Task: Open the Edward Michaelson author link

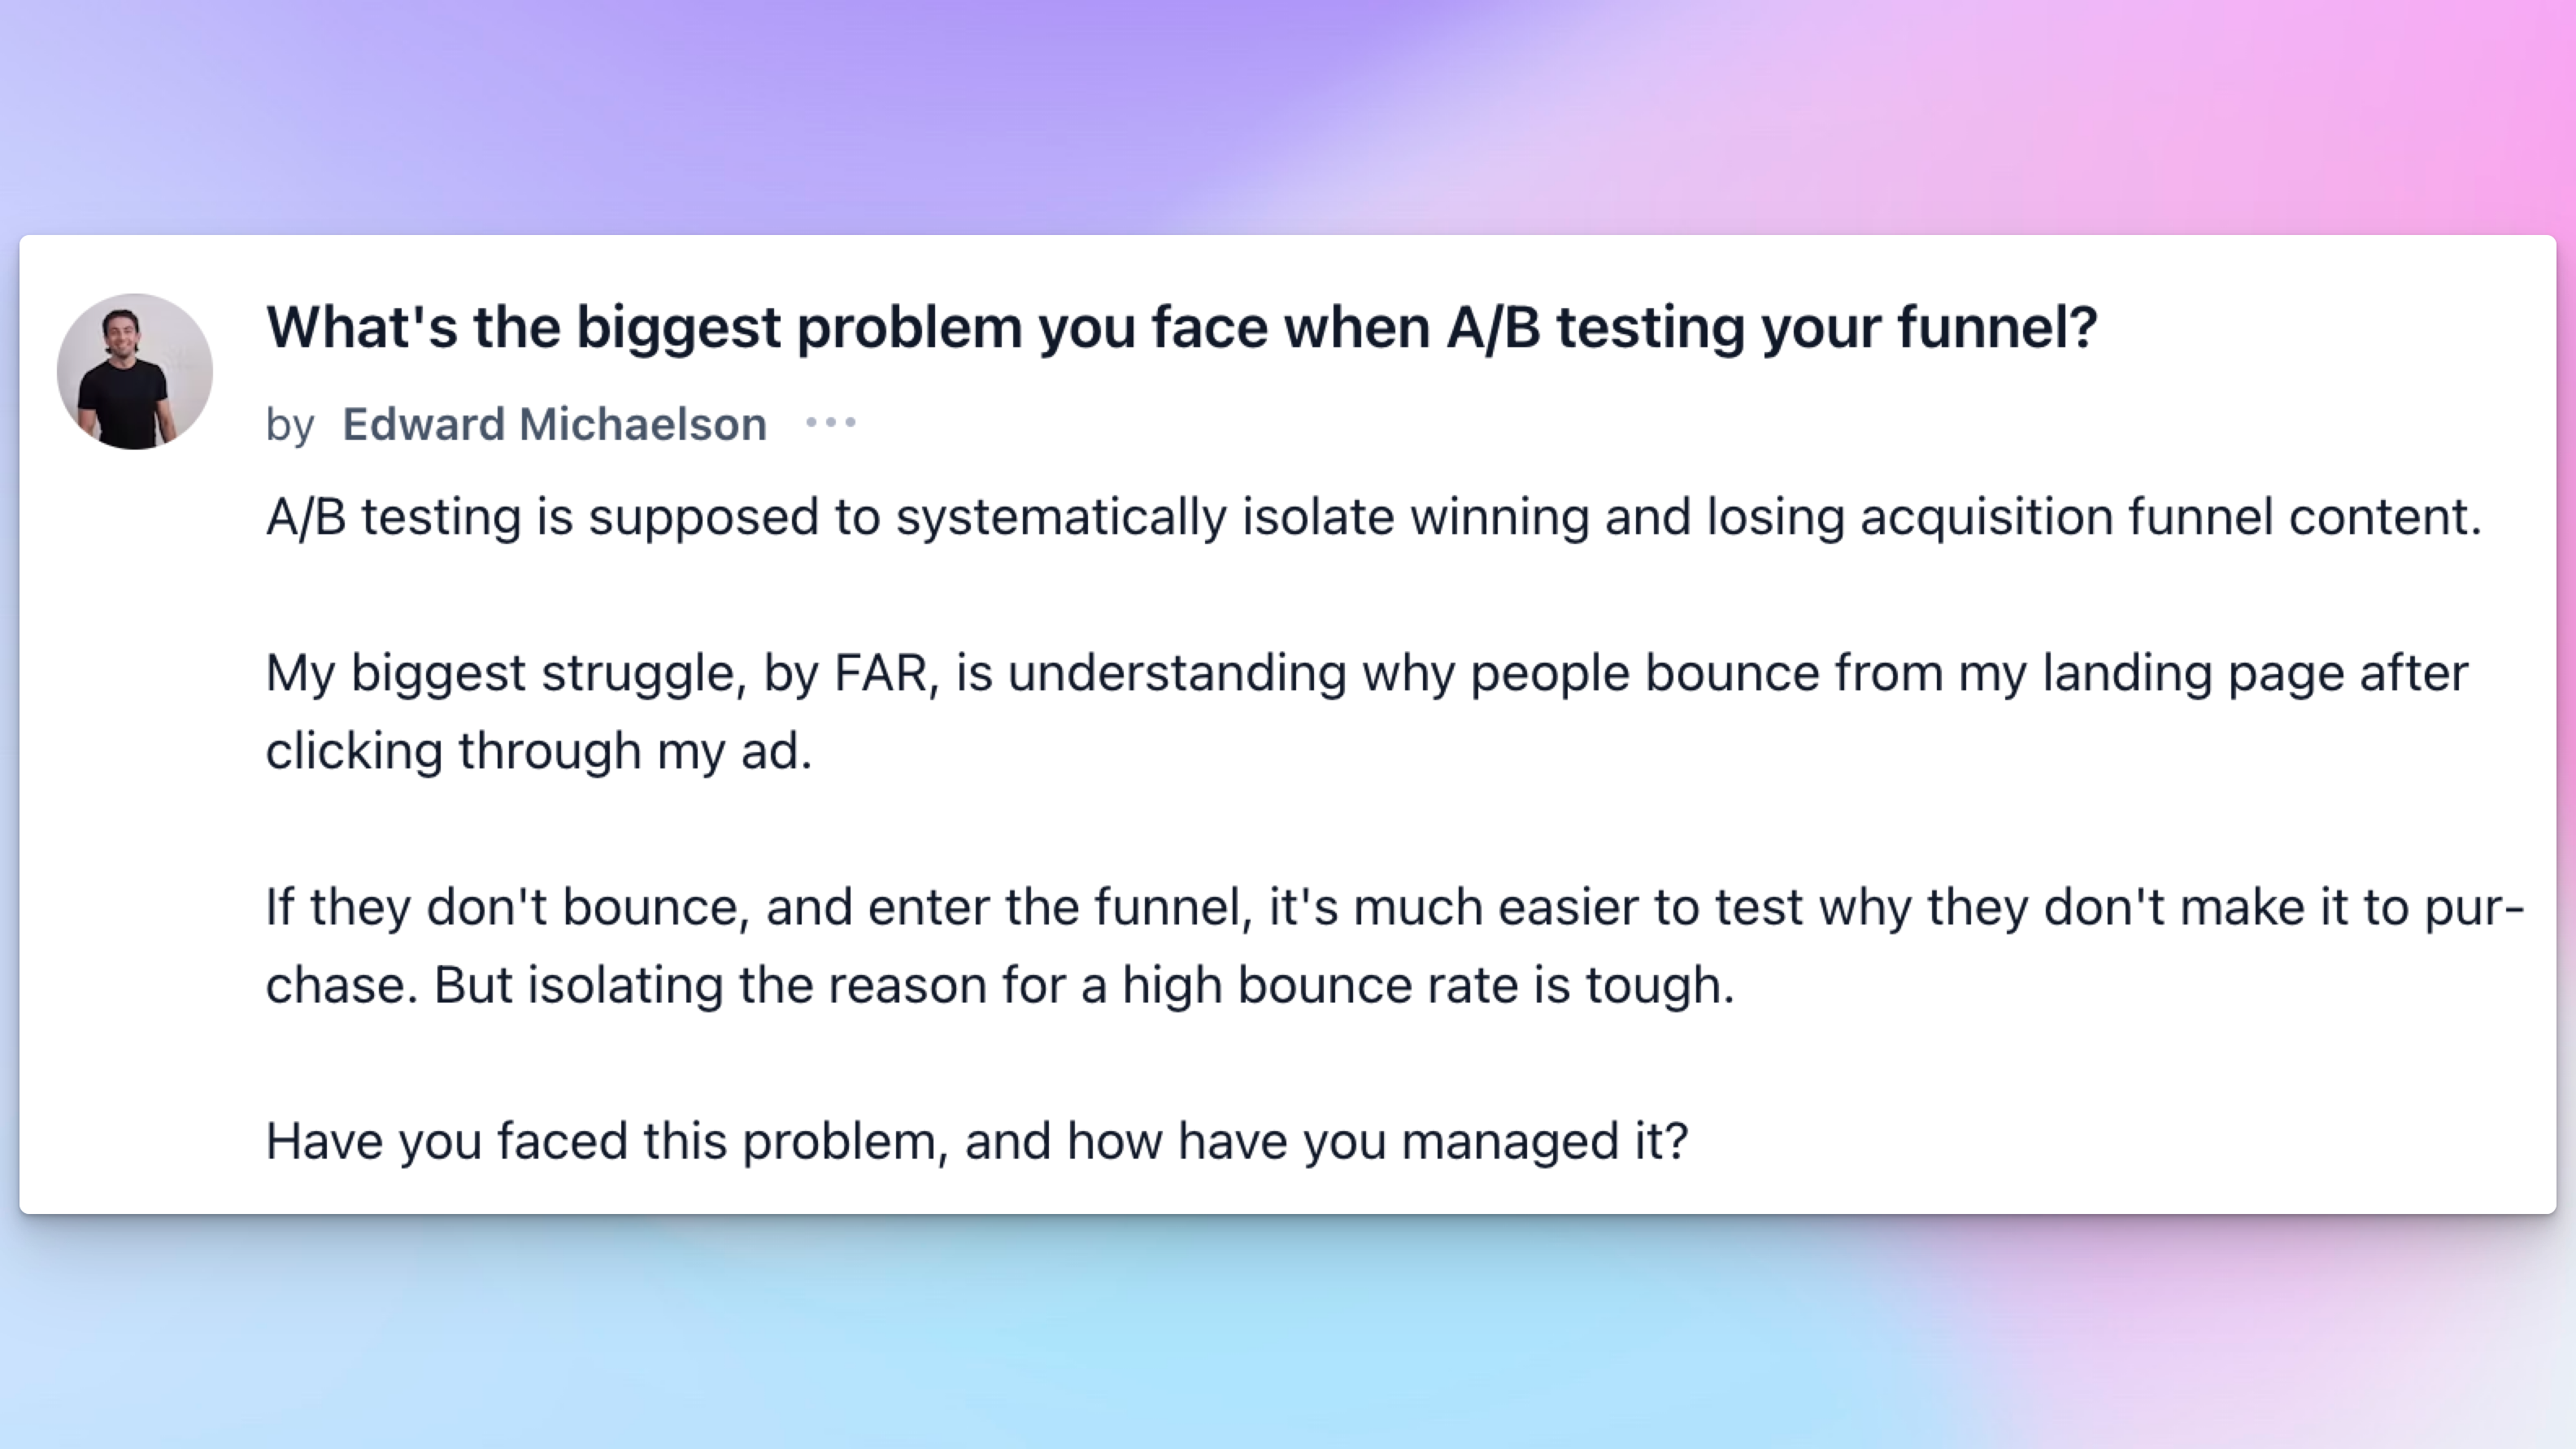Action: pyautogui.click(x=554, y=424)
